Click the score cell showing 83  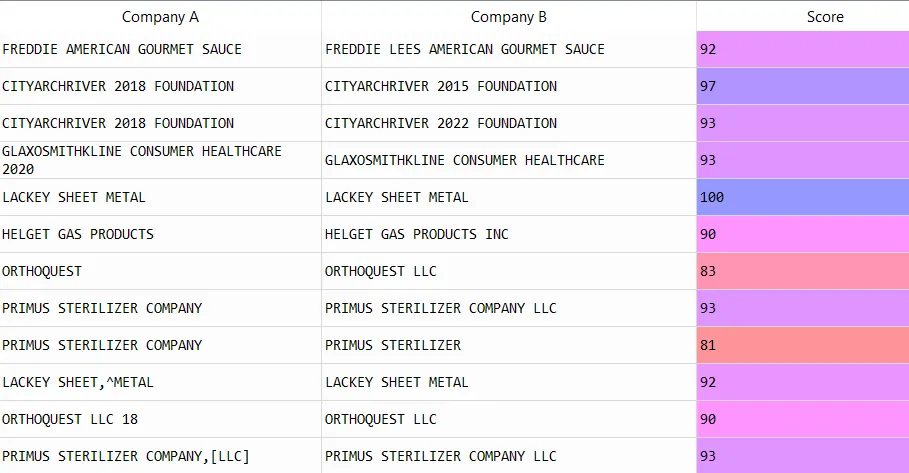tap(802, 271)
